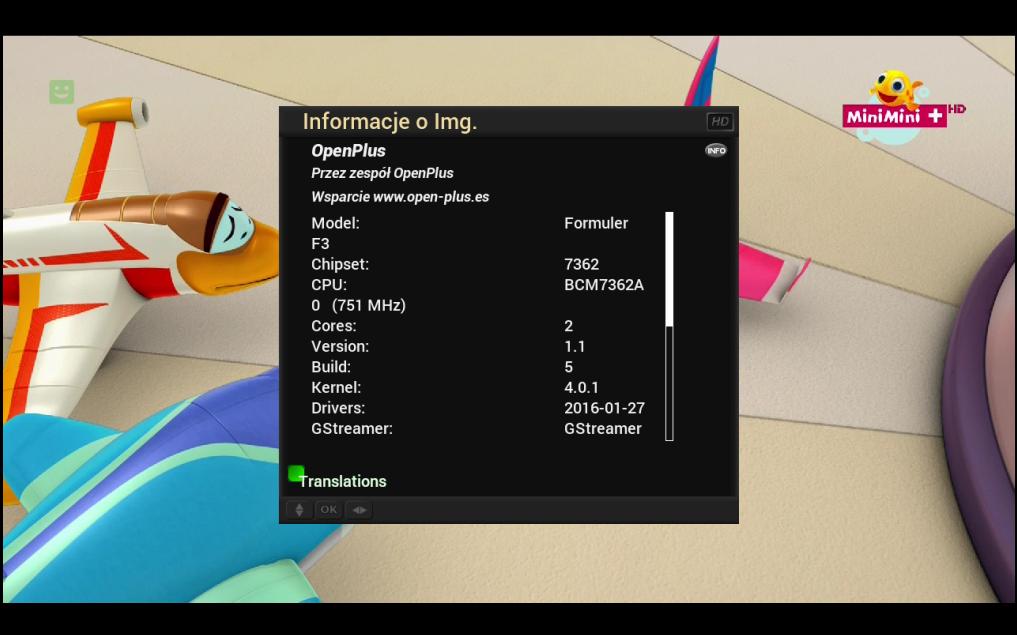
Task: Click the up/down arrows key icon
Action: [299, 510]
